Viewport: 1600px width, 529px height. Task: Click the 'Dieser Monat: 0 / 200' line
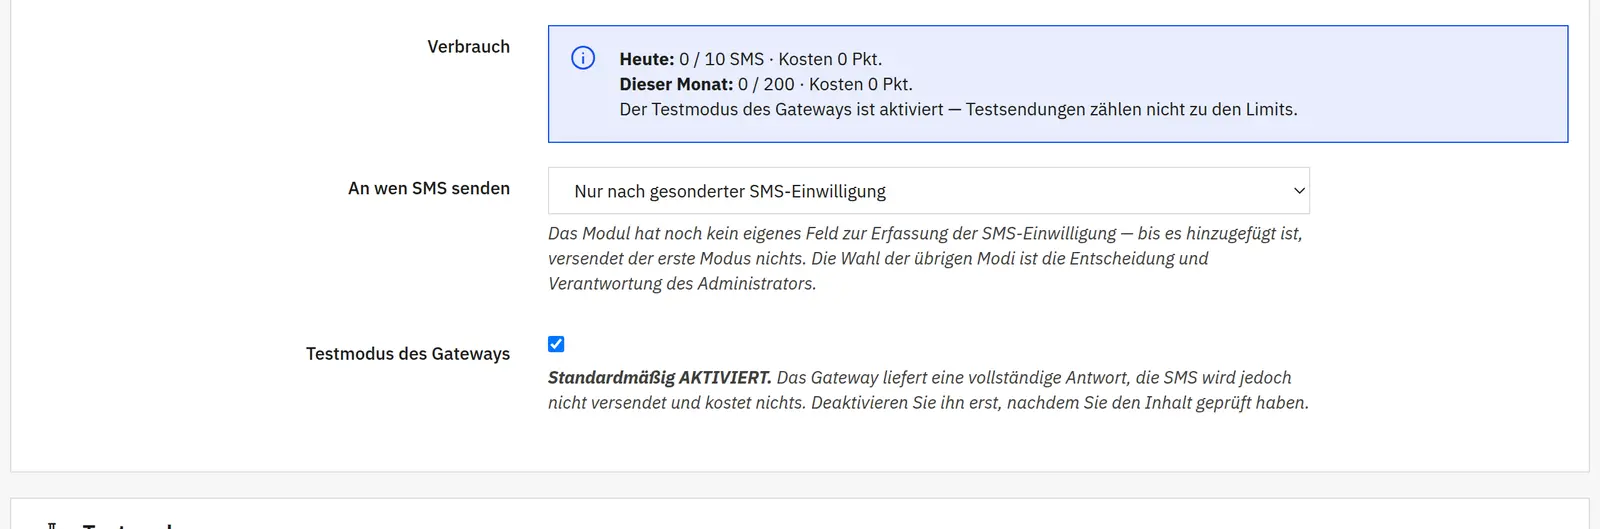click(x=766, y=84)
